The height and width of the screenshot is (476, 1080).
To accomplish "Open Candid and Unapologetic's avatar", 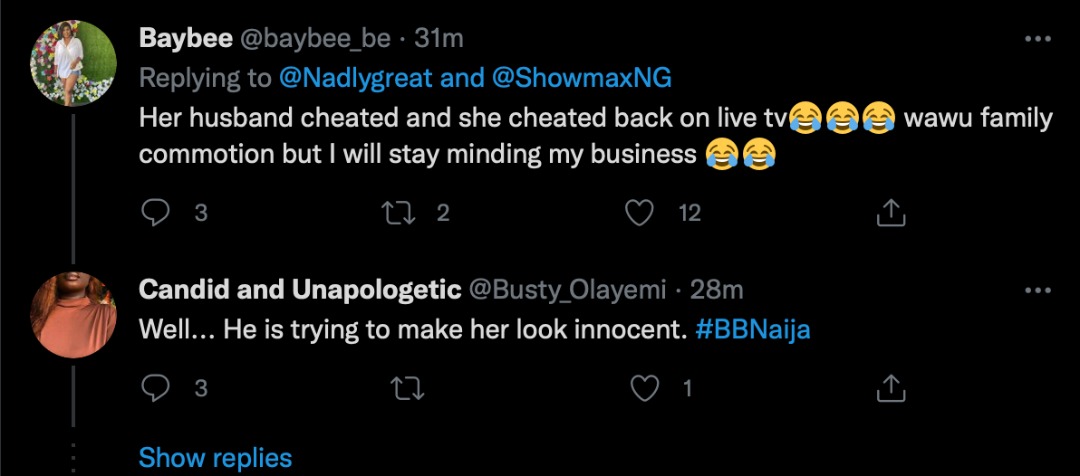I will (70, 313).
